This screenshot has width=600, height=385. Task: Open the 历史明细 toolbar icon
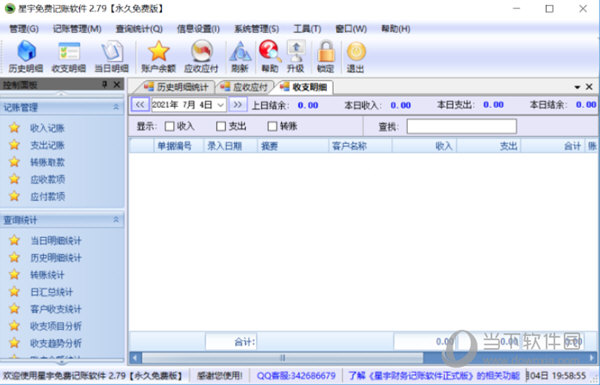point(26,56)
